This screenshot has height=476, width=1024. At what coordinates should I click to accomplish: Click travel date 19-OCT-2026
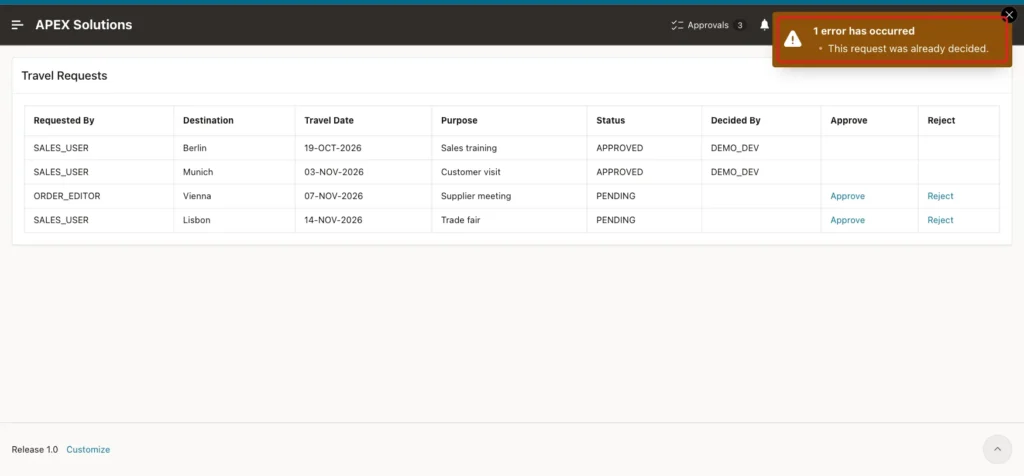click(332, 148)
